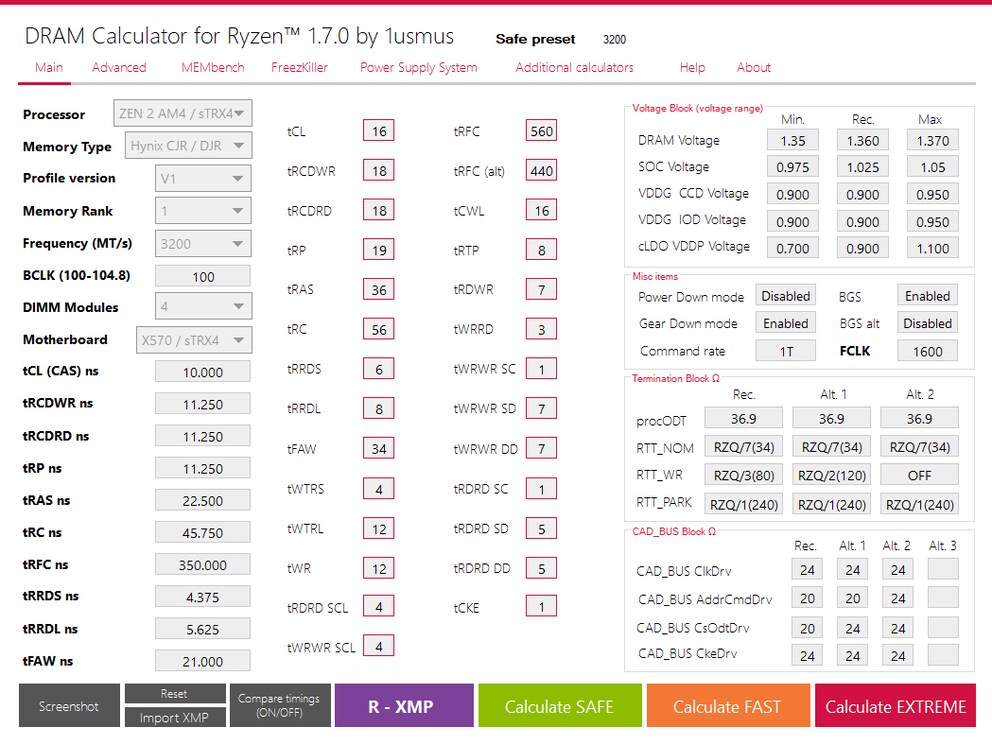Click the tRC ns value 45.750
The height and width of the screenshot is (745, 992).
(x=202, y=533)
